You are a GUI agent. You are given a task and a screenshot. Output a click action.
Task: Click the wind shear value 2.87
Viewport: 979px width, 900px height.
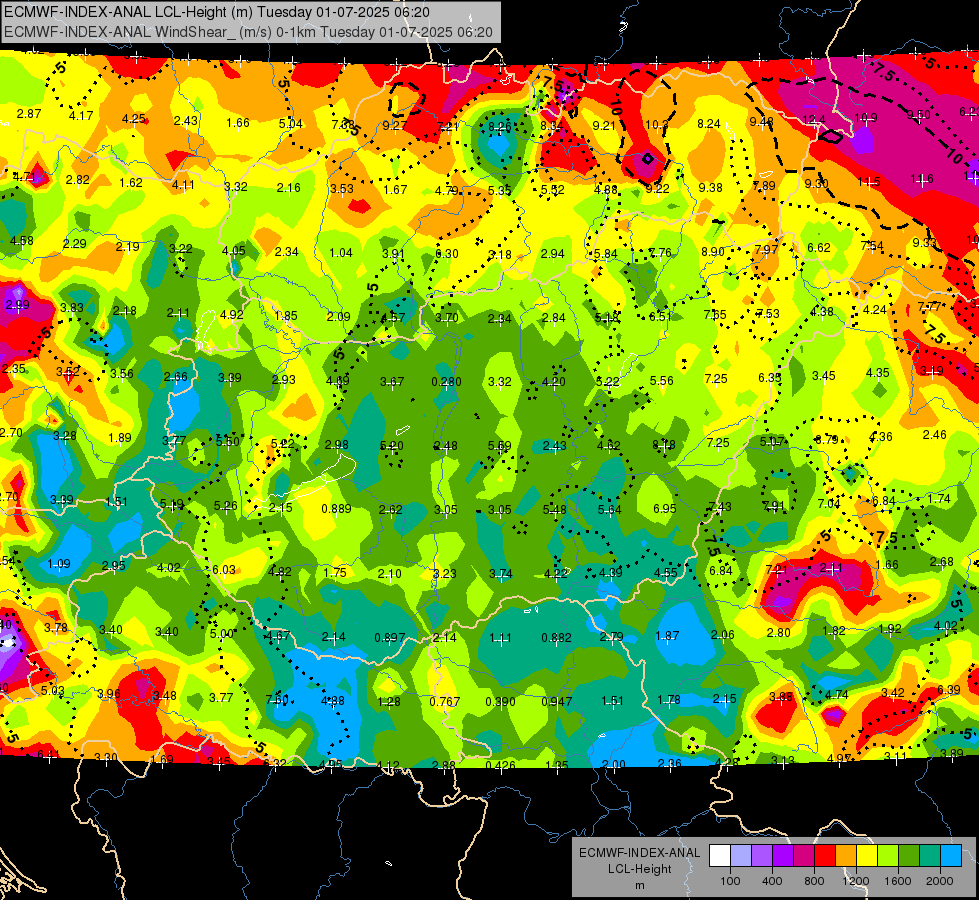(x=29, y=114)
